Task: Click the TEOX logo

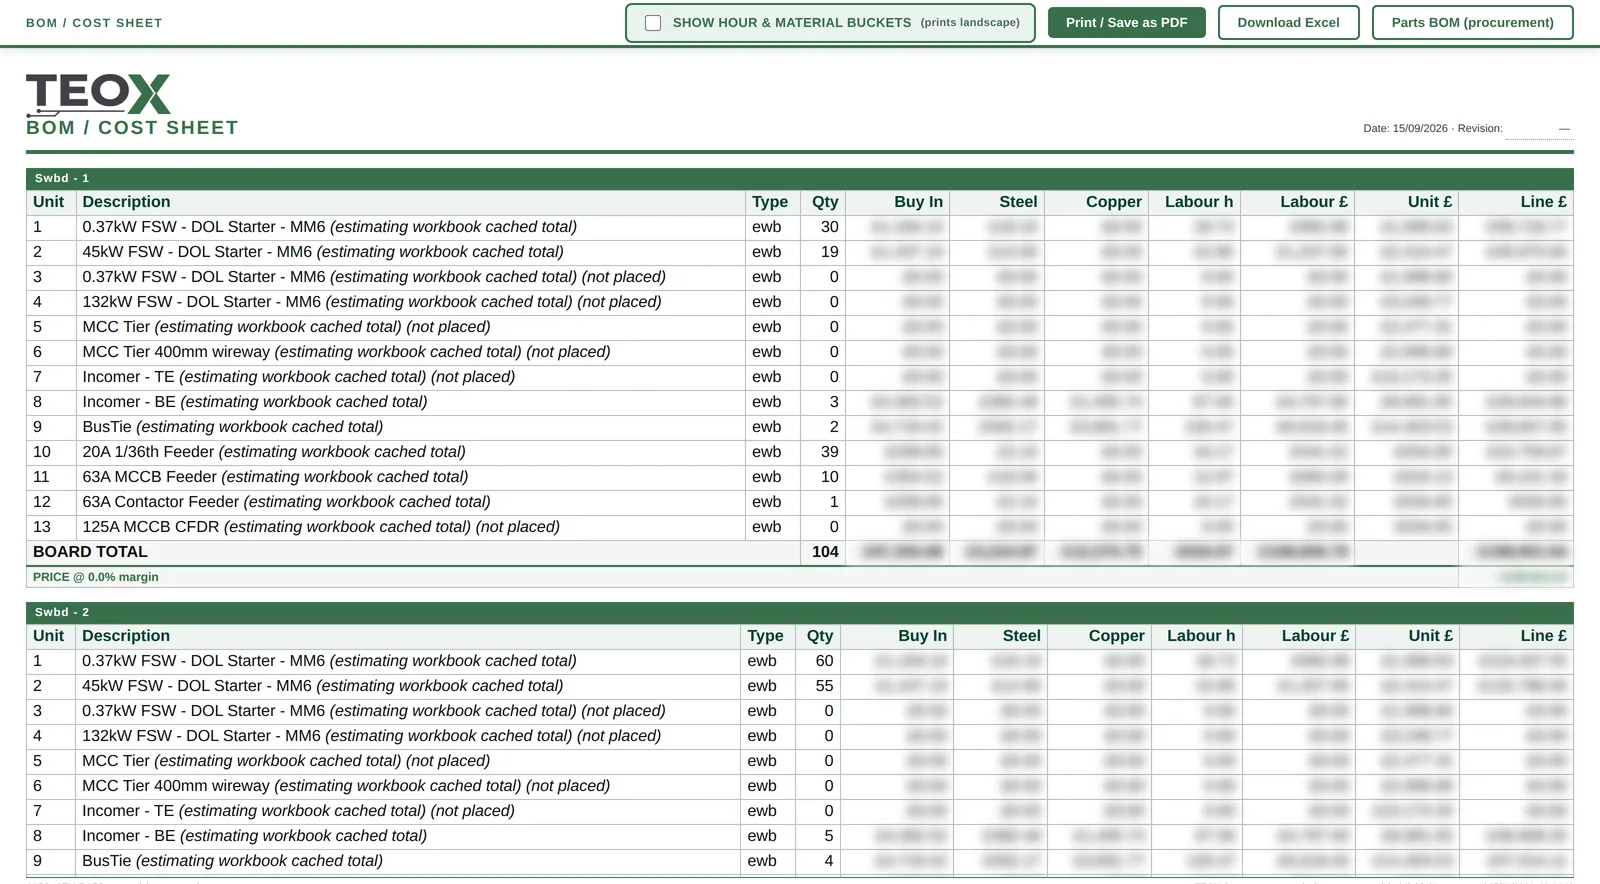Action: point(98,94)
